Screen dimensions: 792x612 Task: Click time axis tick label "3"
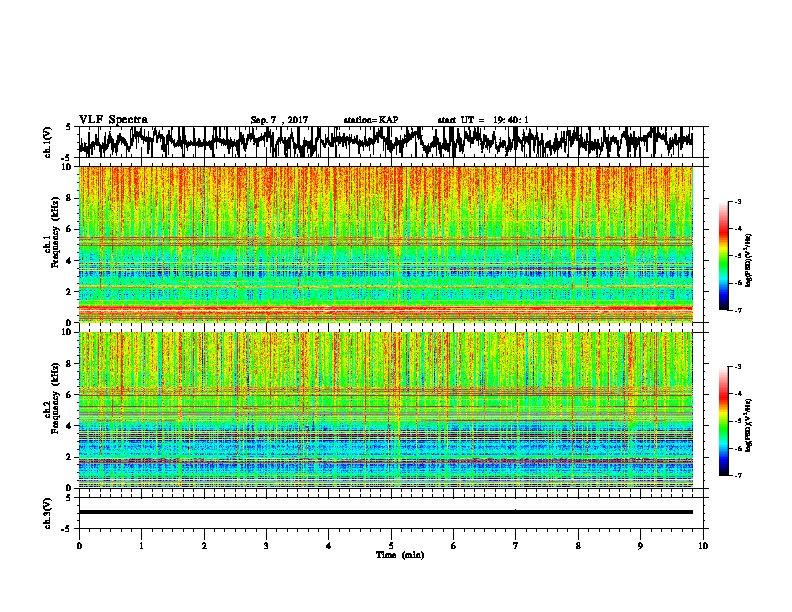(266, 546)
